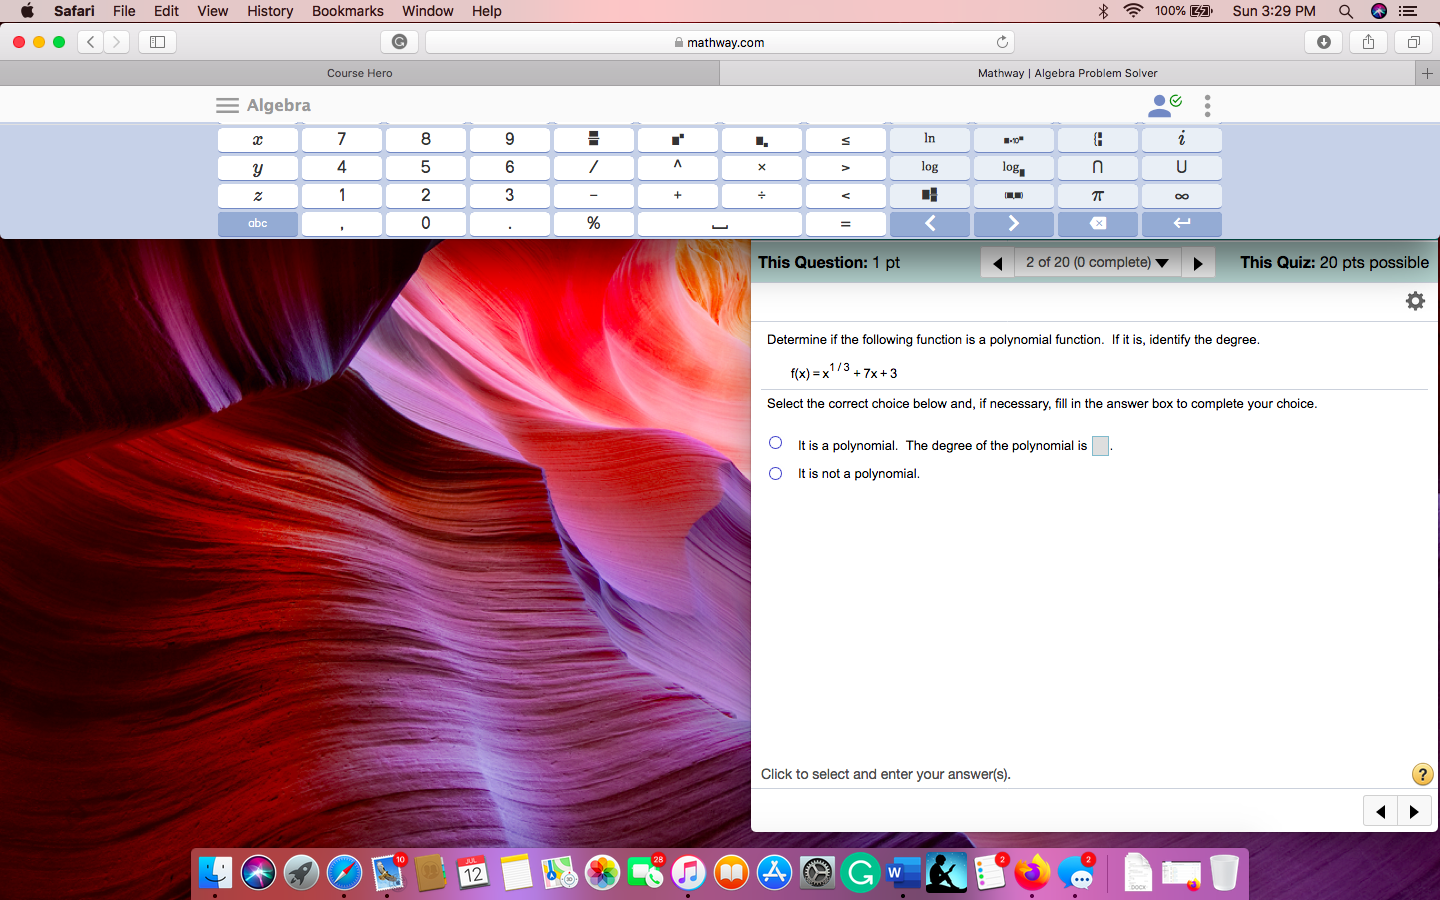Tap the infinity symbol key
The height and width of the screenshot is (900, 1440).
coord(1181,195)
